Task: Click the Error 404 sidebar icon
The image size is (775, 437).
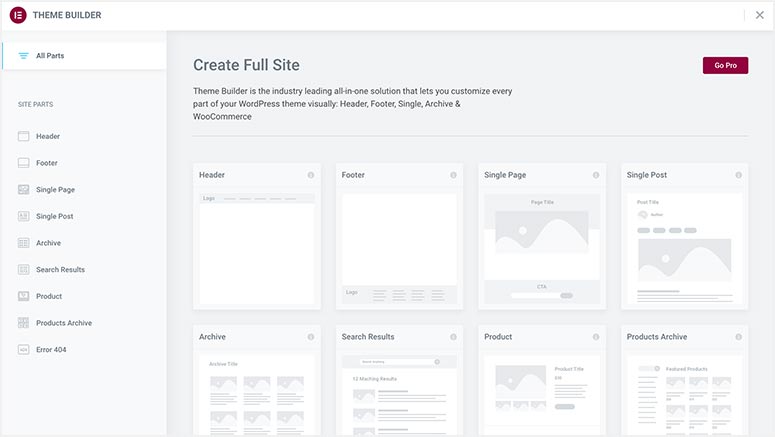Action: (x=23, y=350)
